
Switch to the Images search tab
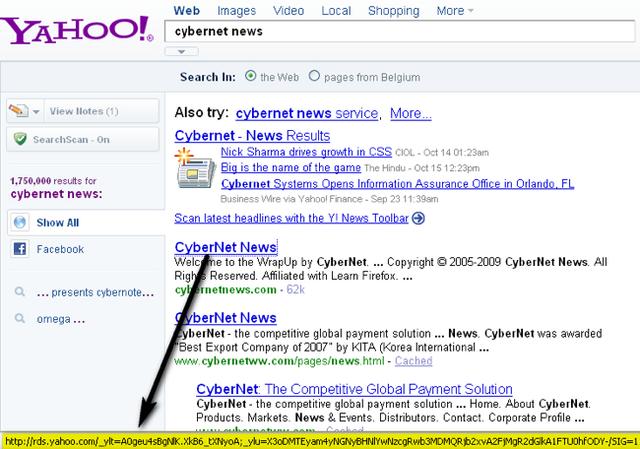click(236, 11)
